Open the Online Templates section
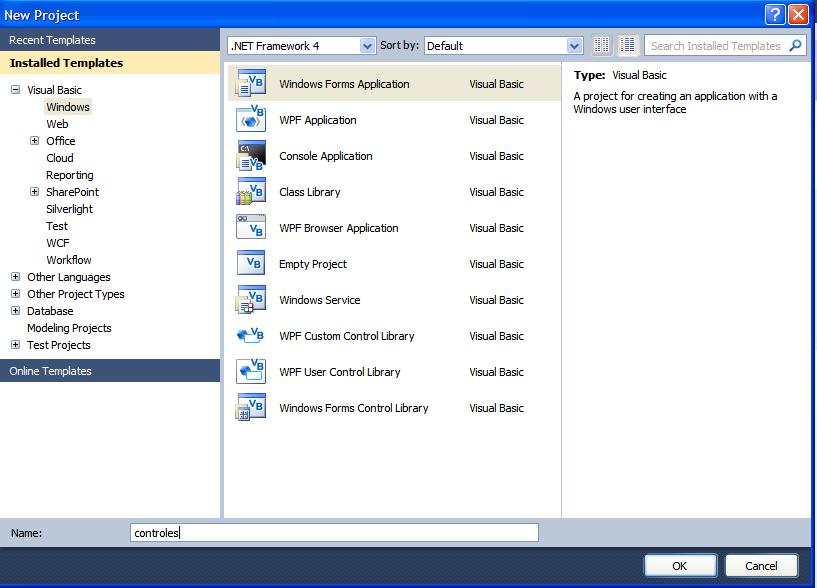The image size is (817, 588). pos(110,371)
